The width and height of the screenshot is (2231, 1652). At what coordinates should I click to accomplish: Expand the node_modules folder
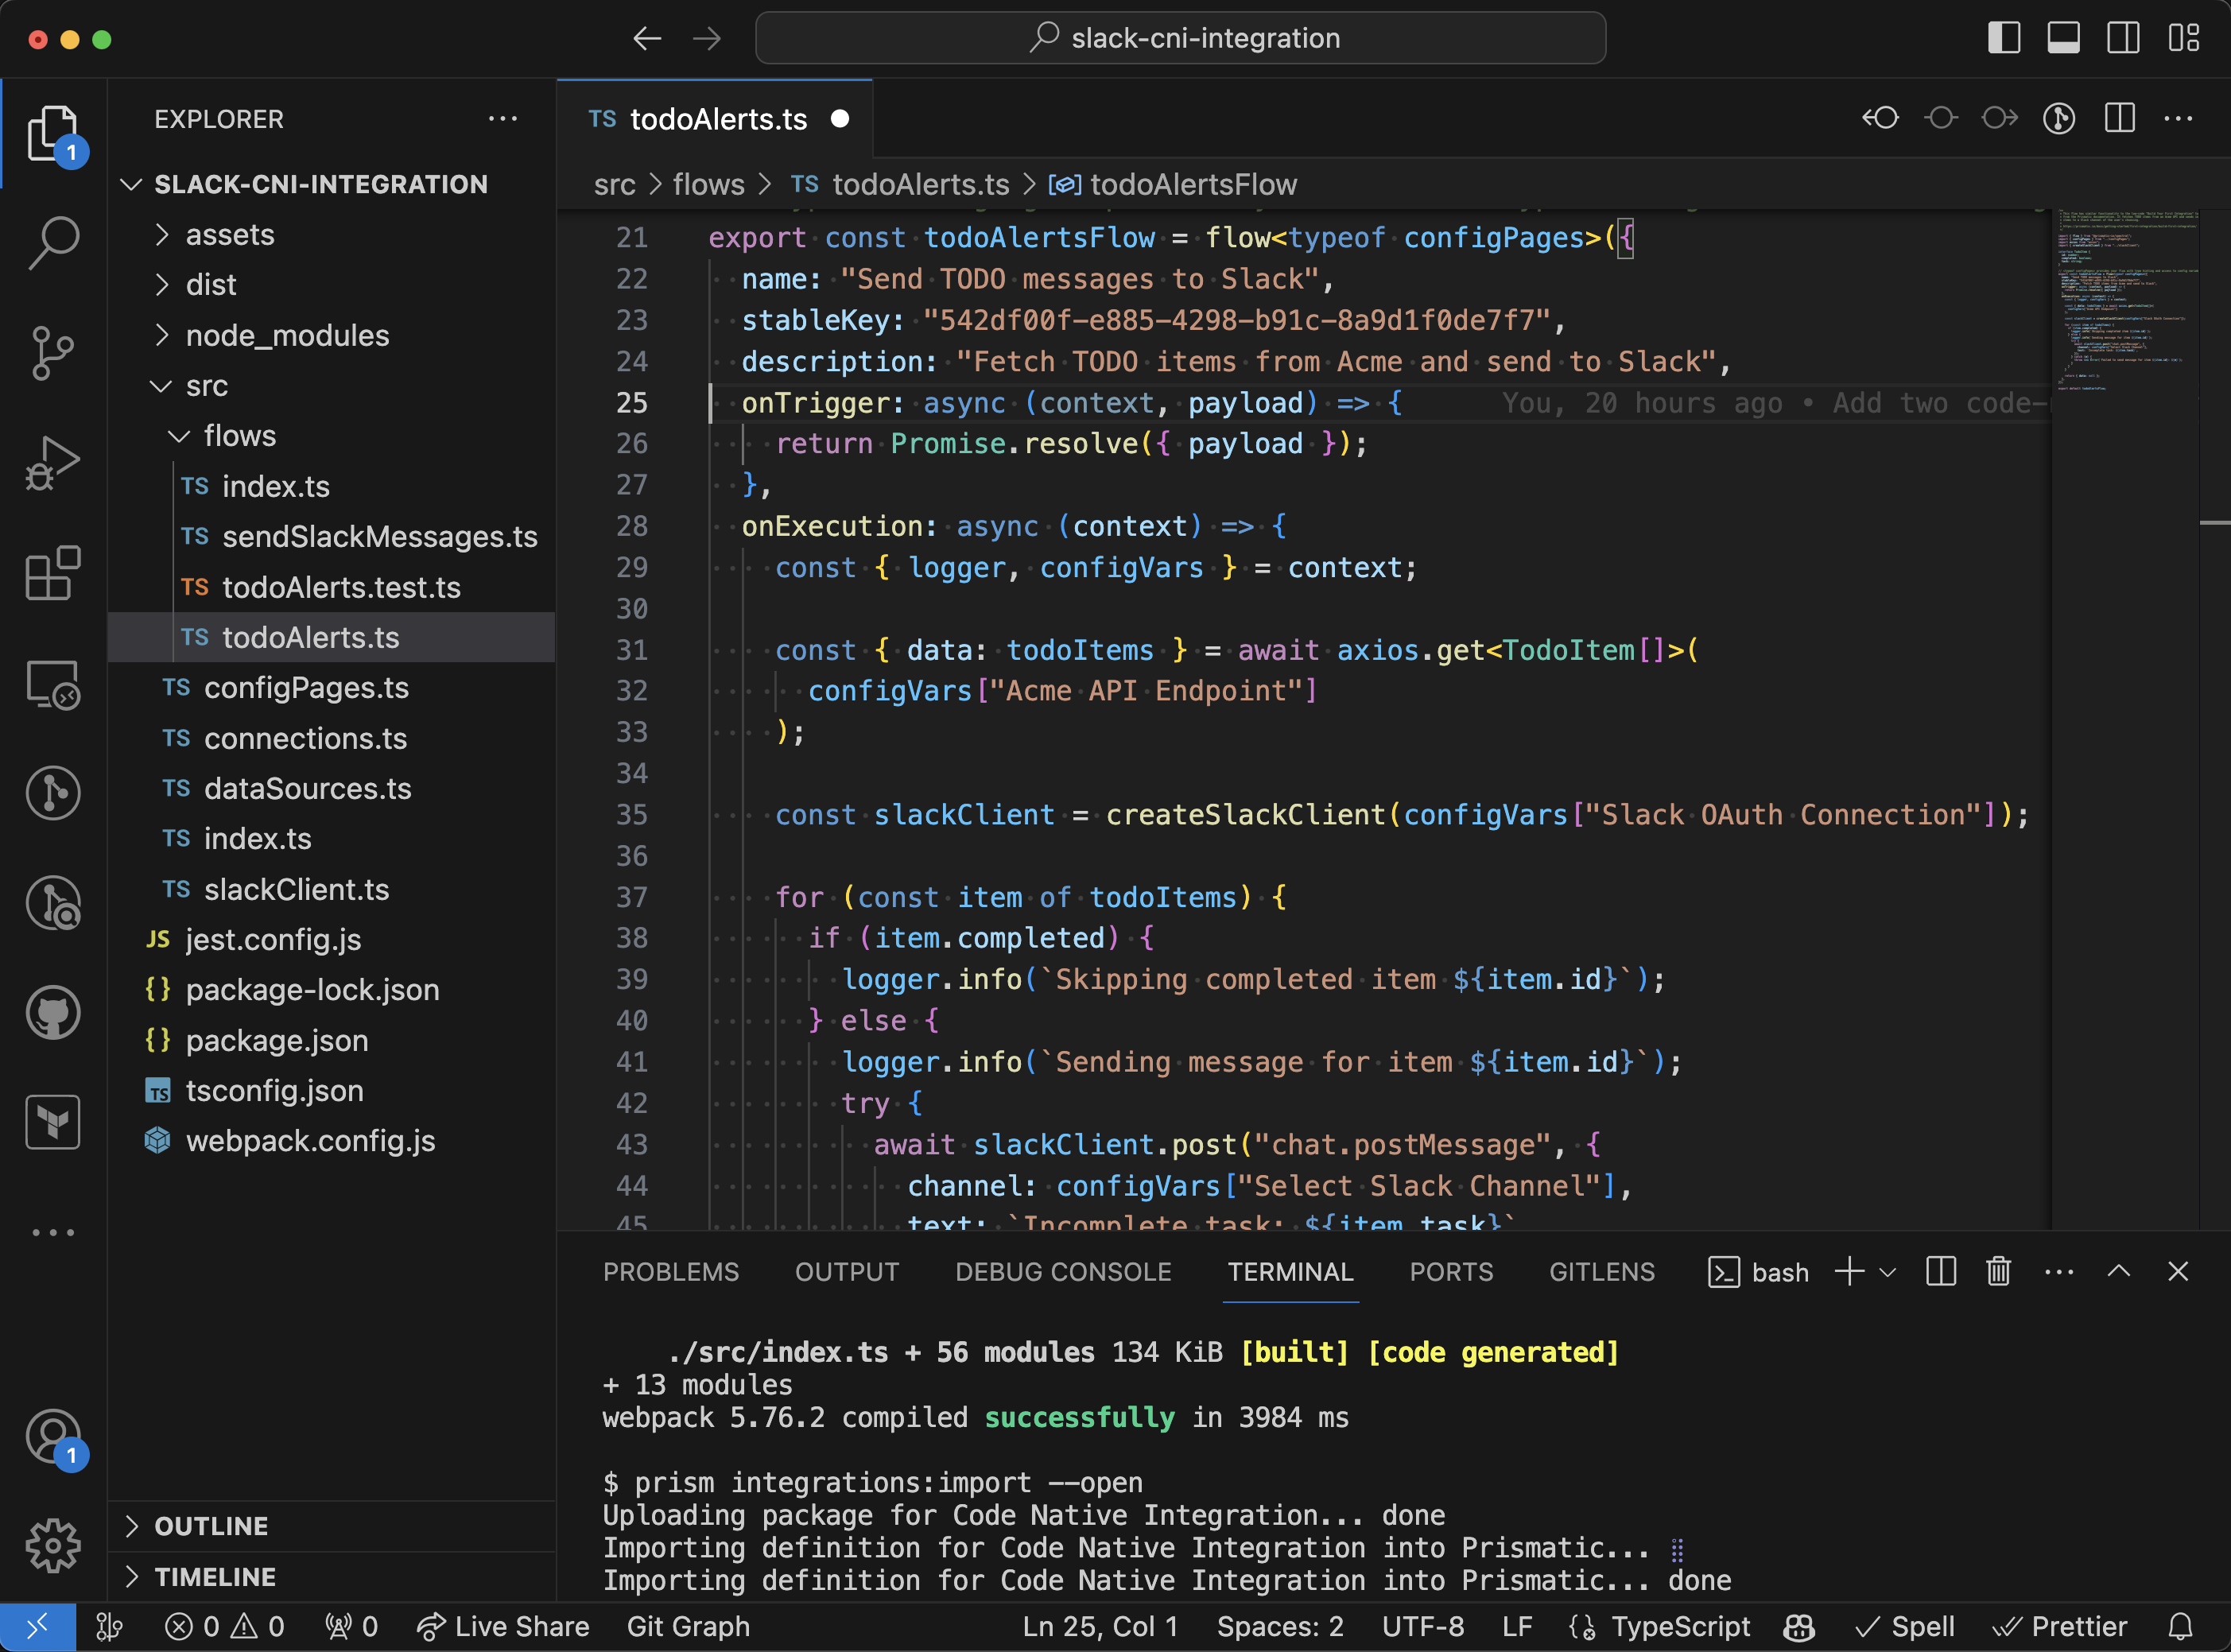286,335
